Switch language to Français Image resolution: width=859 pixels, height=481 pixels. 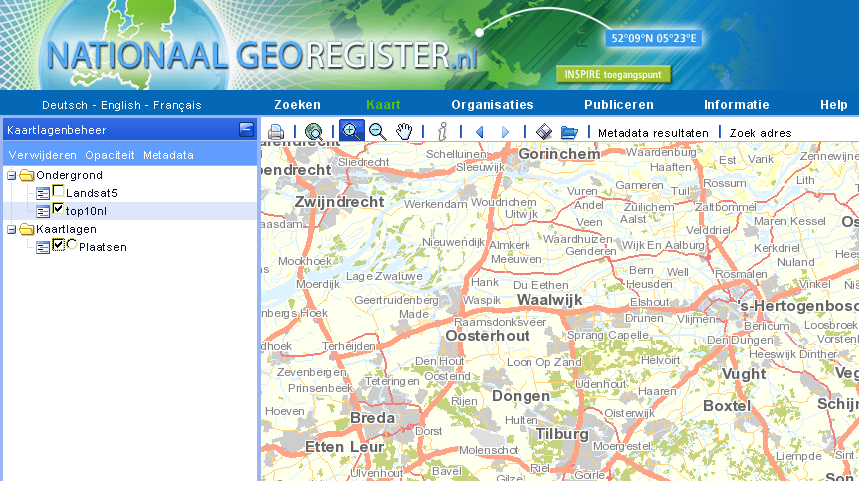pos(177,105)
